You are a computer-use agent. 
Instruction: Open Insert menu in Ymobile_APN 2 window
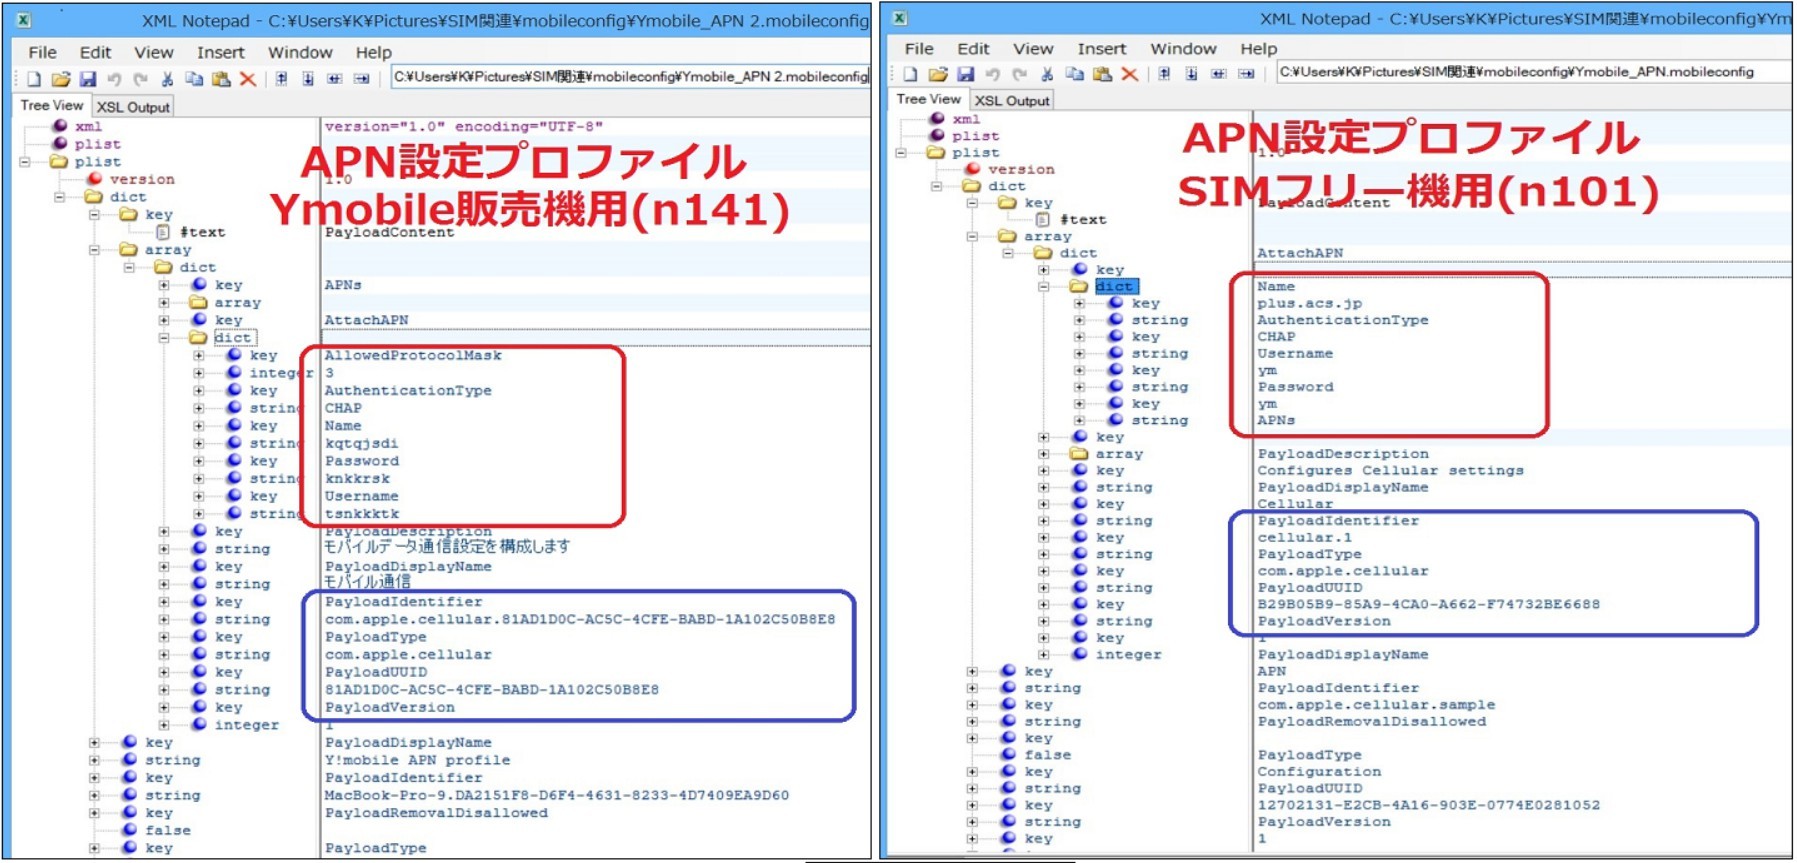pos(220,52)
